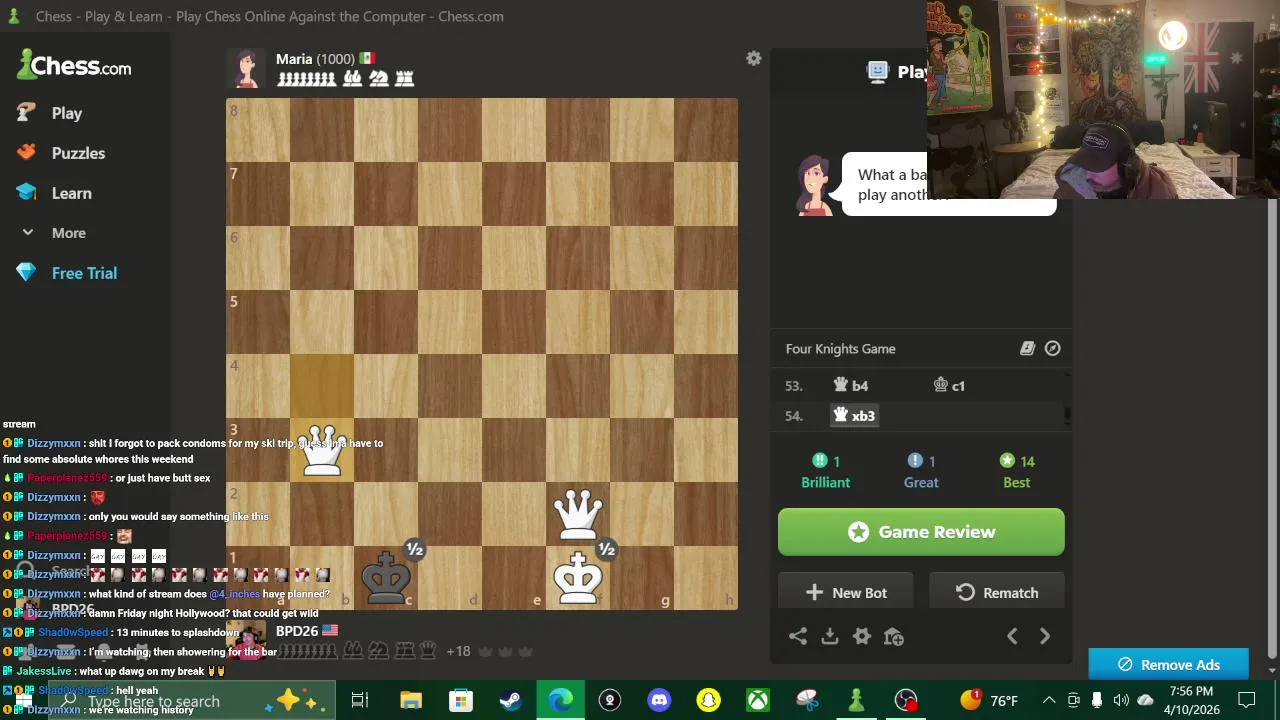This screenshot has height=720, width=1280.
Task: Switch to Microsoft Edge on the taskbar
Action: (560, 700)
